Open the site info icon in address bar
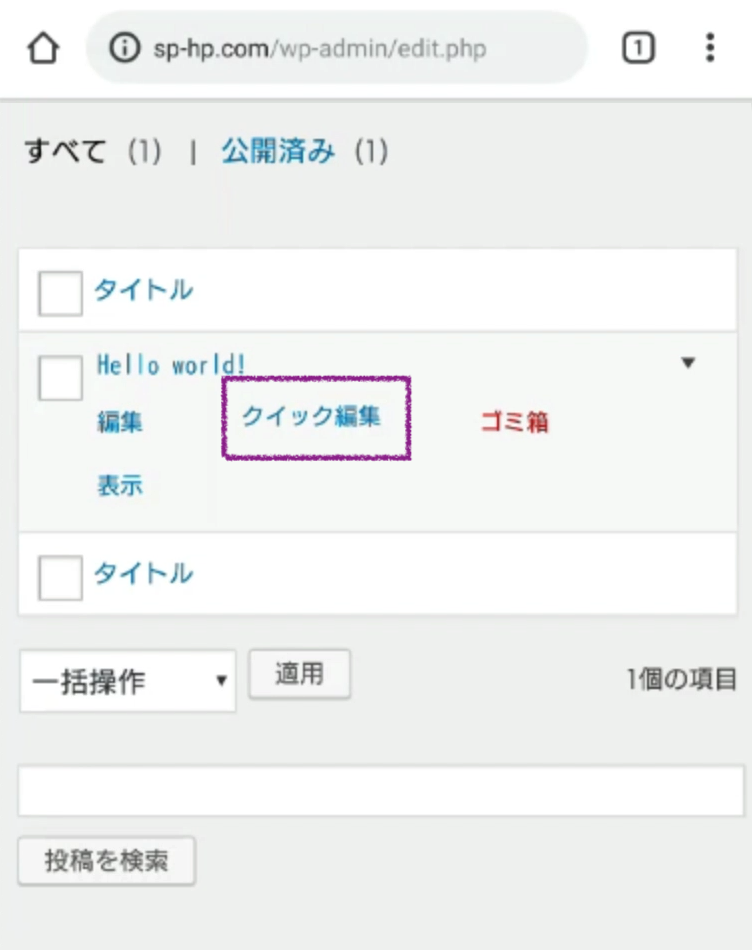This screenshot has height=950, width=752. pos(124,48)
